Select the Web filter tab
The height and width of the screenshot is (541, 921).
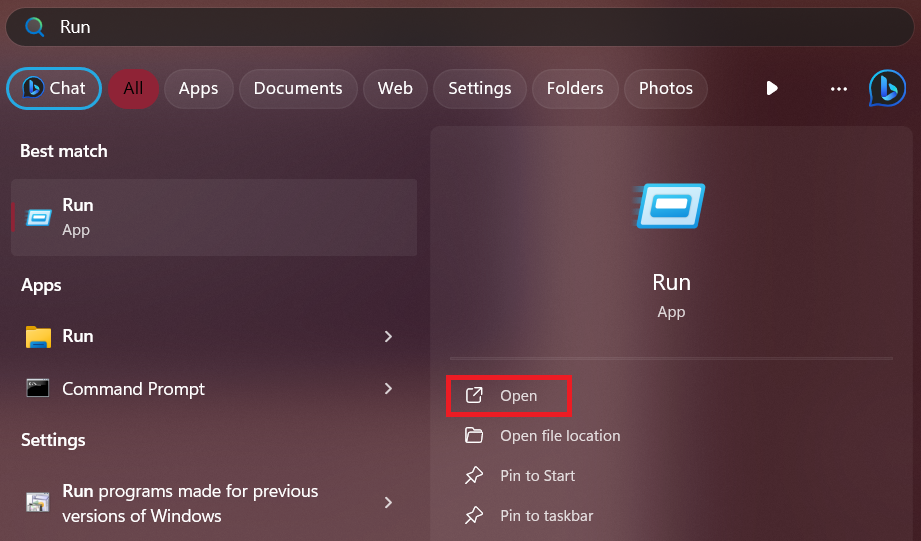(x=395, y=88)
